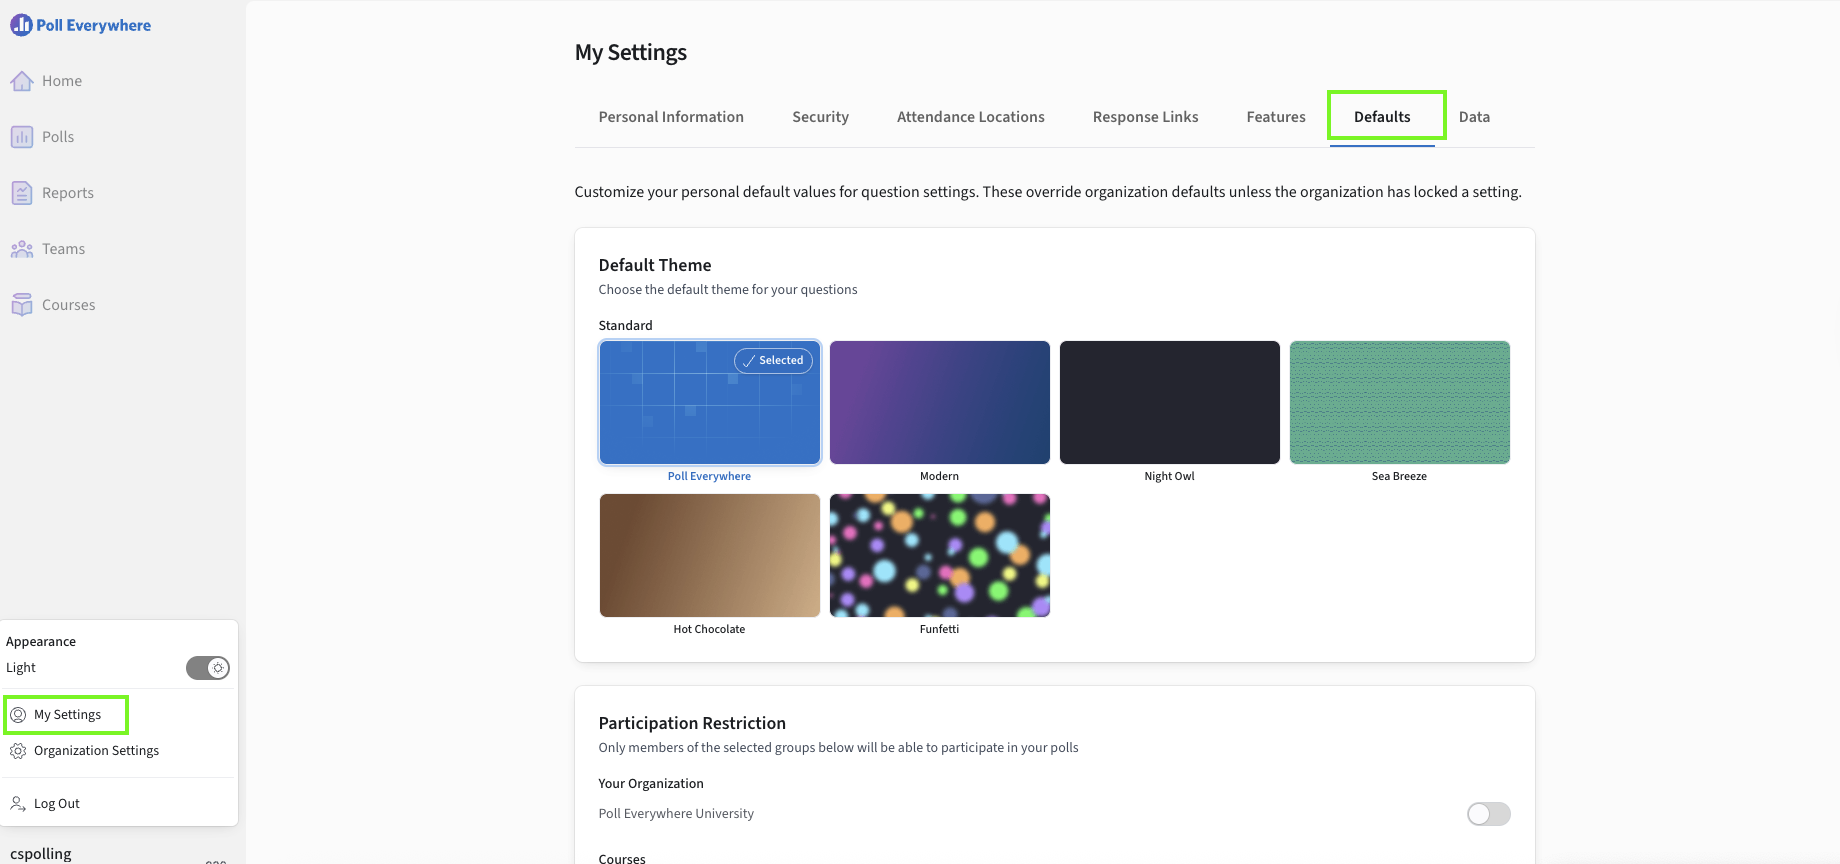This screenshot has height=864, width=1840.
Task: Click the Organization Settings gear icon
Action: click(18, 751)
